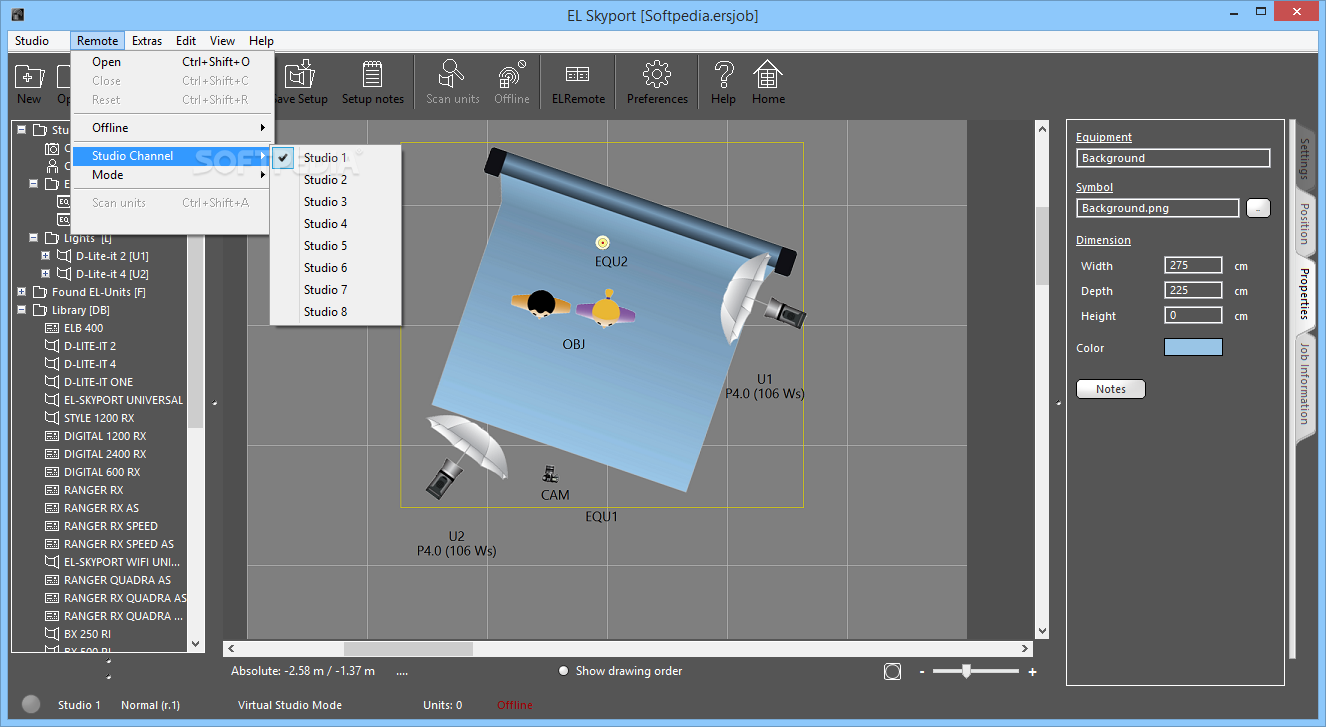Collapse Library [DB] tree node
Image resolution: width=1326 pixels, height=727 pixels.
coord(21,310)
